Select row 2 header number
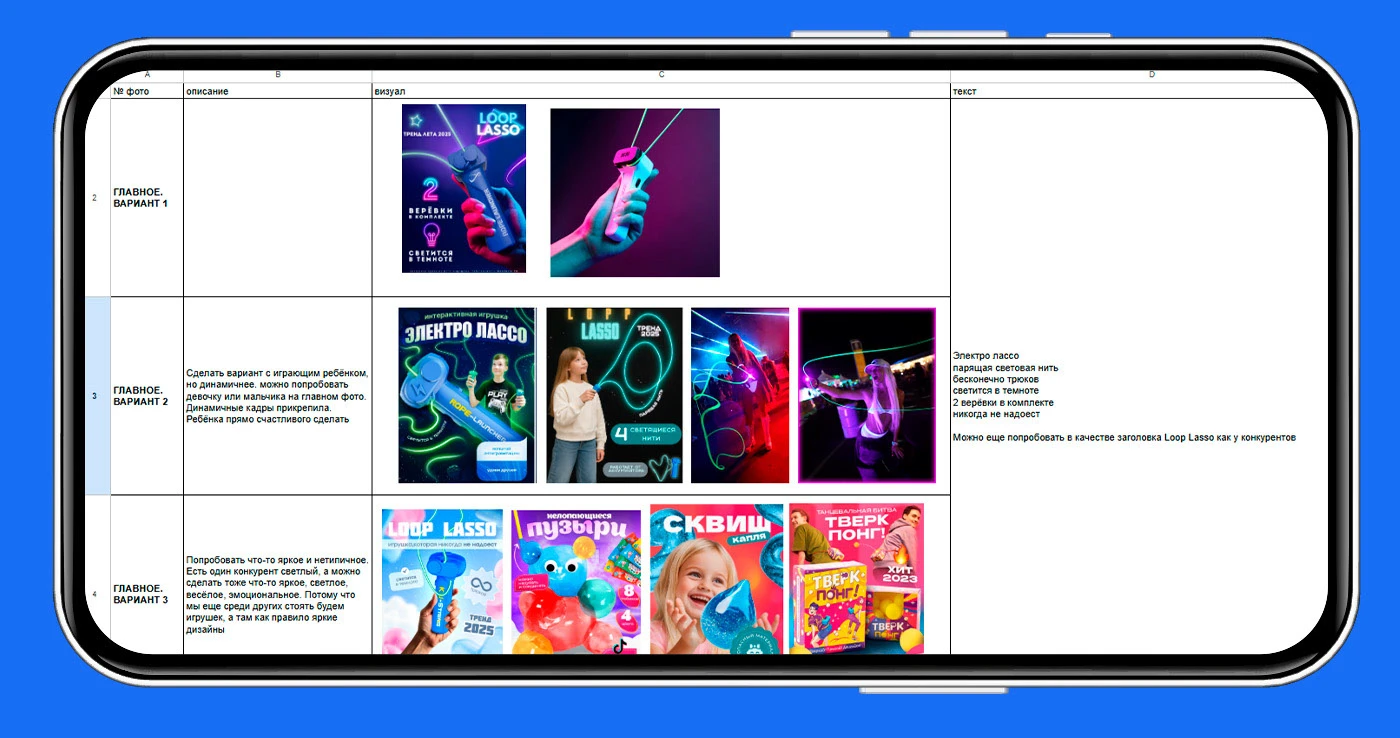This screenshot has width=1400, height=738. coord(95,198)
